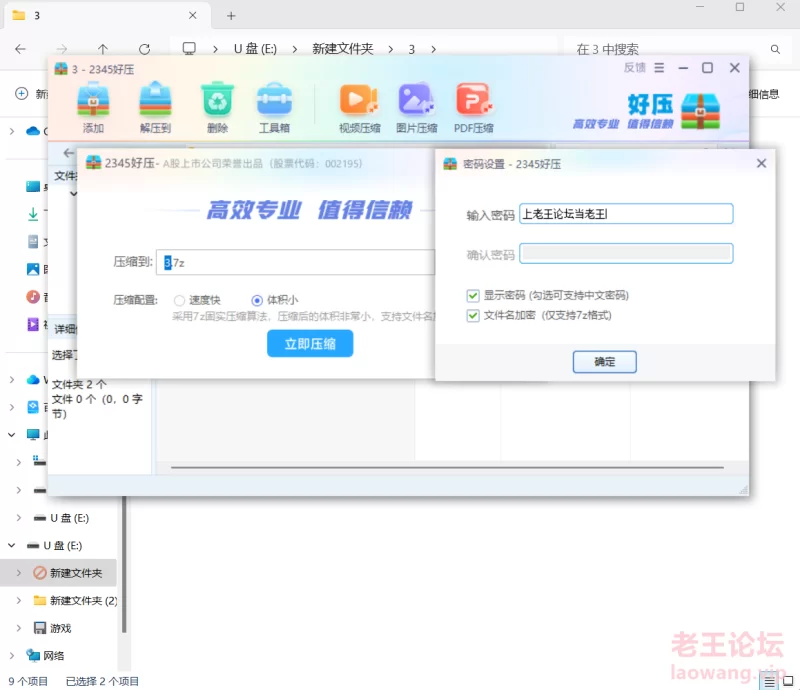The width and height of the screenshot is (800, 690).
Task: Go back using the arrow inside 好压 file list
Action: pos(69,153)
